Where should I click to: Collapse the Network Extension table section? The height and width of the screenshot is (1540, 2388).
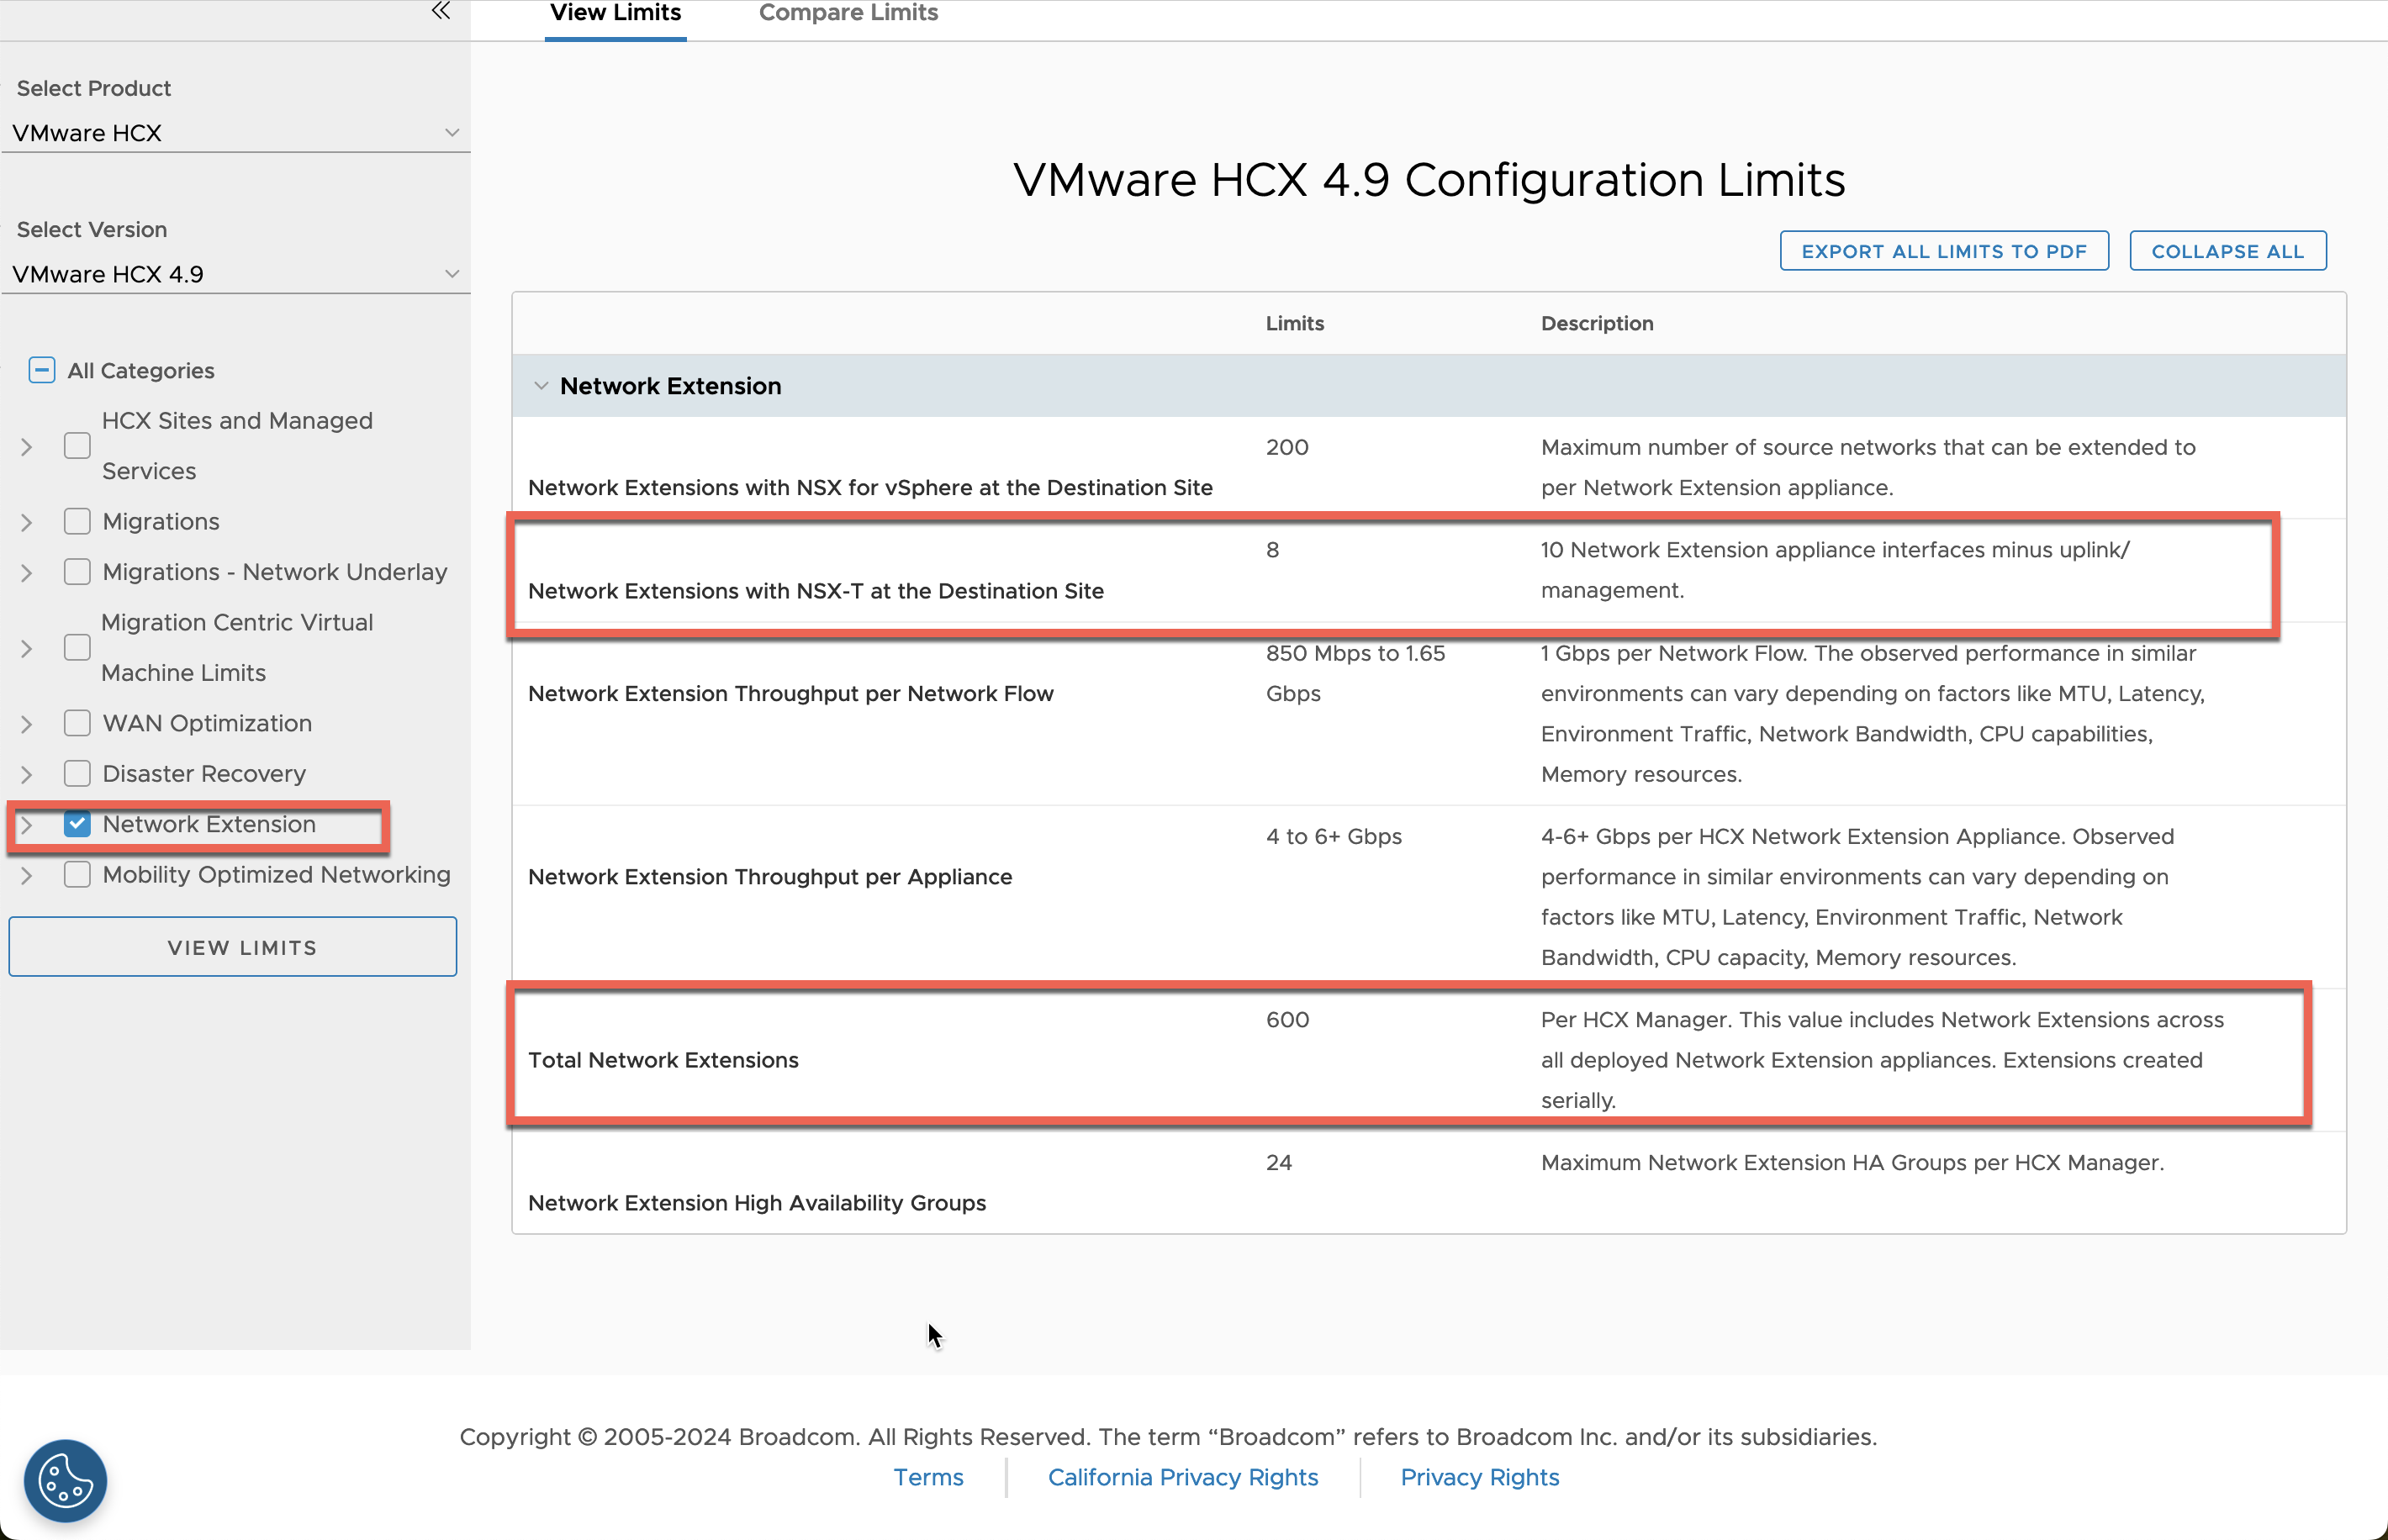(542, 385)
